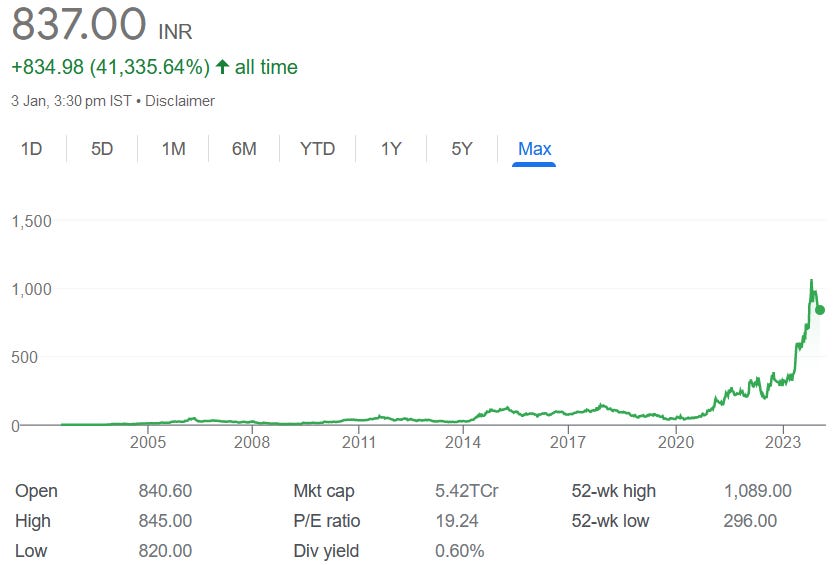Image resolution: width=834 pixels, height=565 pixels.
Task: Click the 2023 x-axis label
Action: (783, 442)
